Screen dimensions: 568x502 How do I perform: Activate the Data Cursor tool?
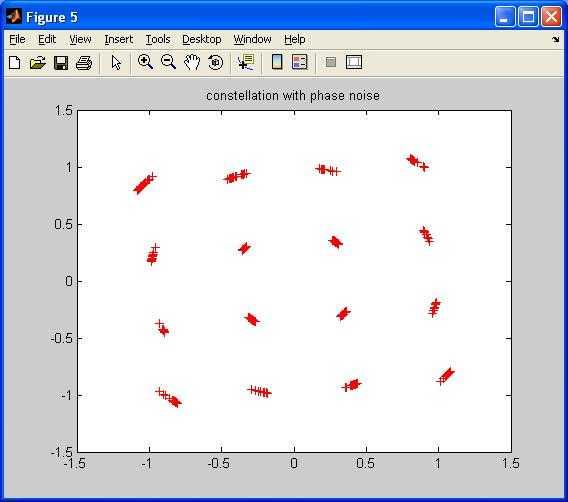(x=246, y=62)
